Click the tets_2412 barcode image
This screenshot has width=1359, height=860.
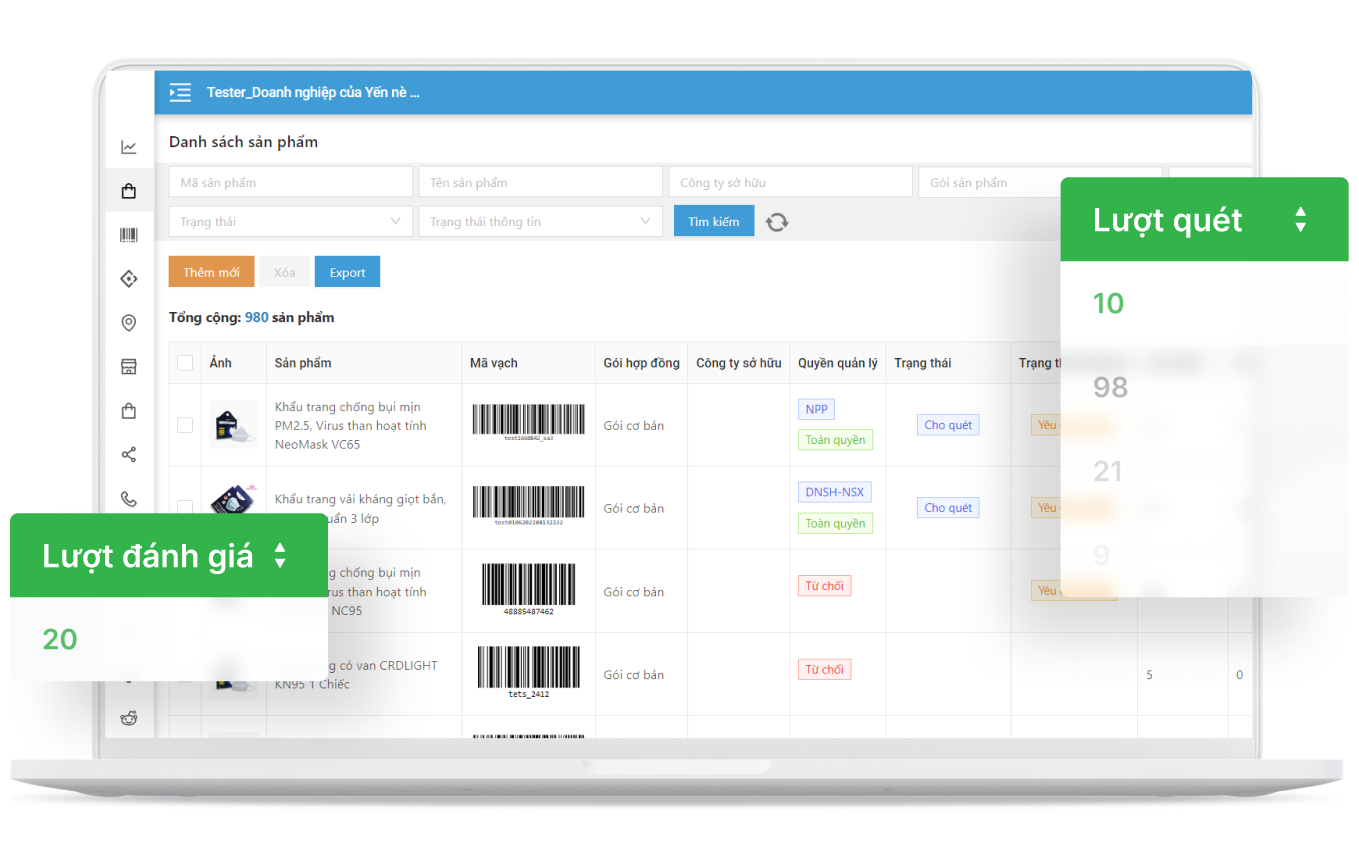click(529, 673)
